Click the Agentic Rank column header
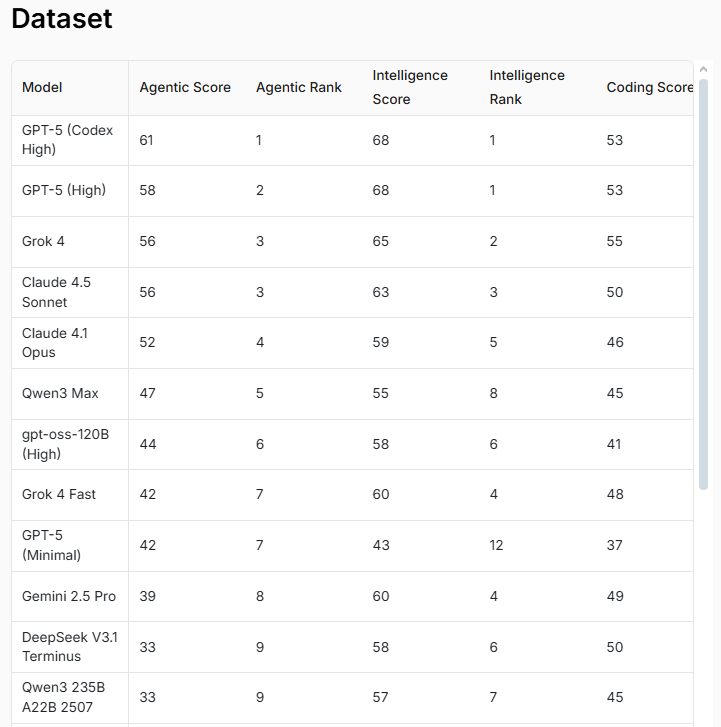Screen dimensions: 721x727 (298, 88)
